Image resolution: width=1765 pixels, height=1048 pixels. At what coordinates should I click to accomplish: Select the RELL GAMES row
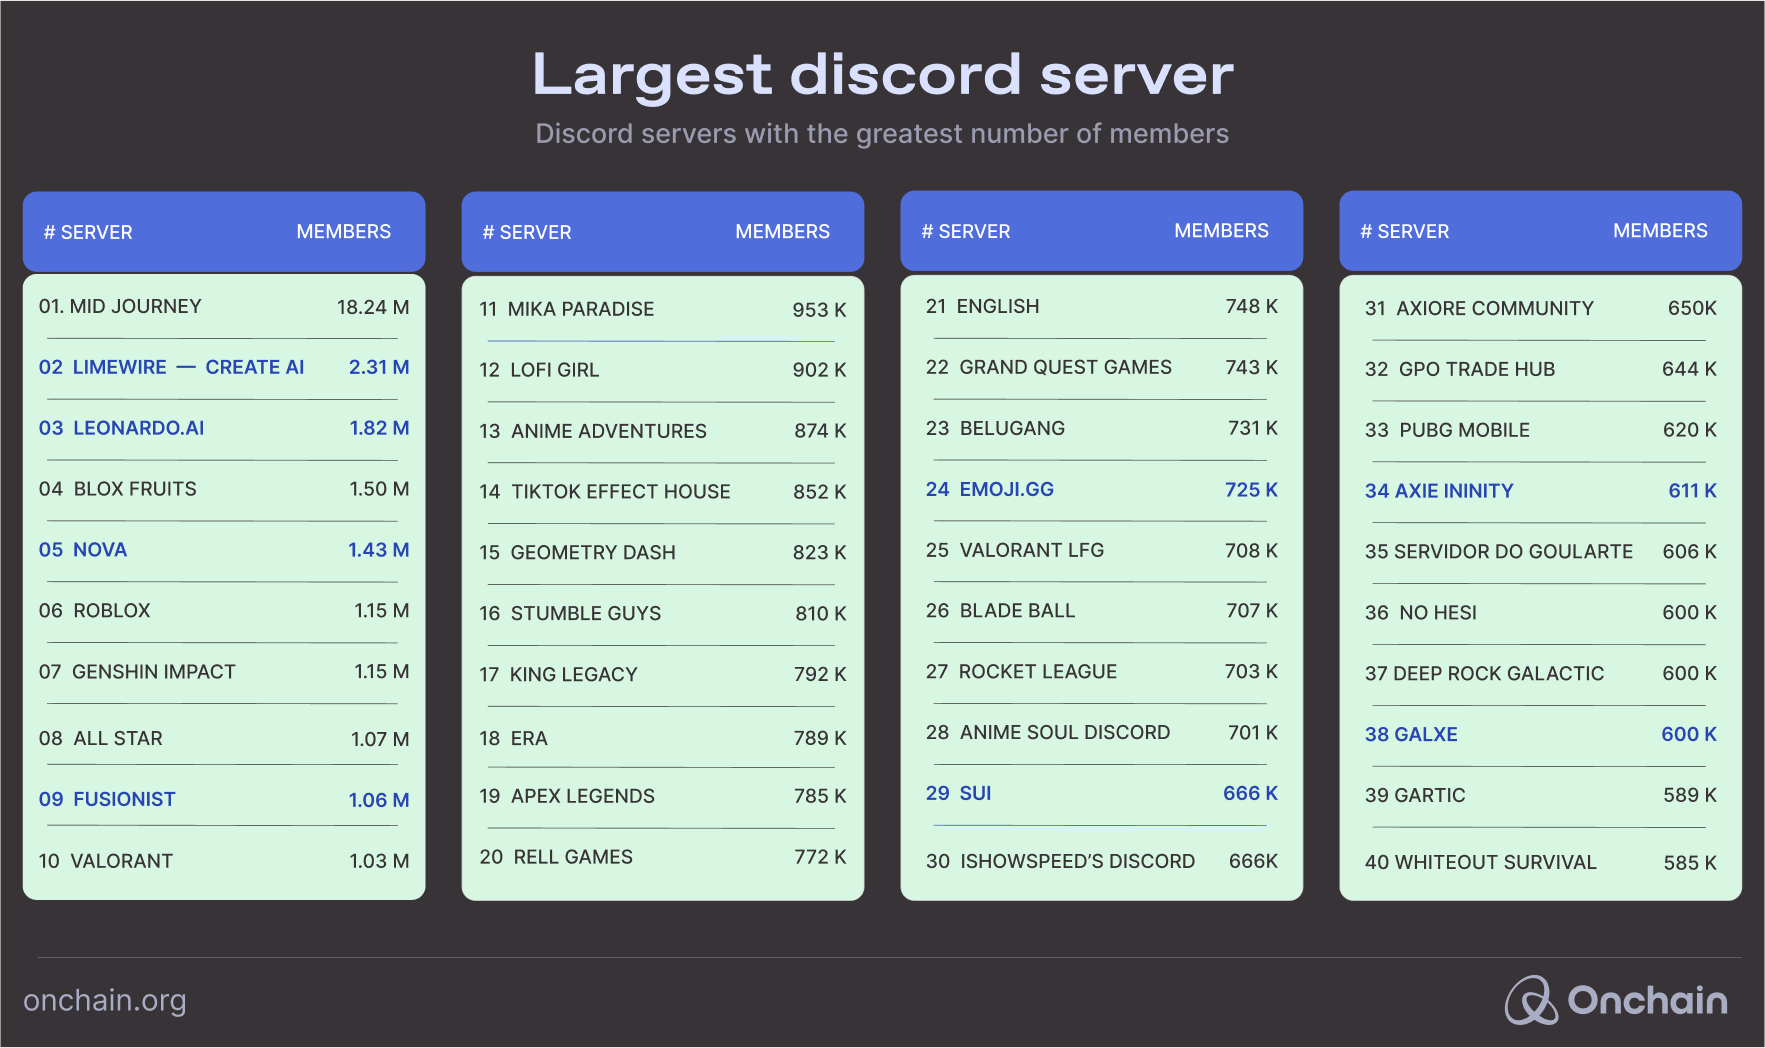(x=663, y=857)
